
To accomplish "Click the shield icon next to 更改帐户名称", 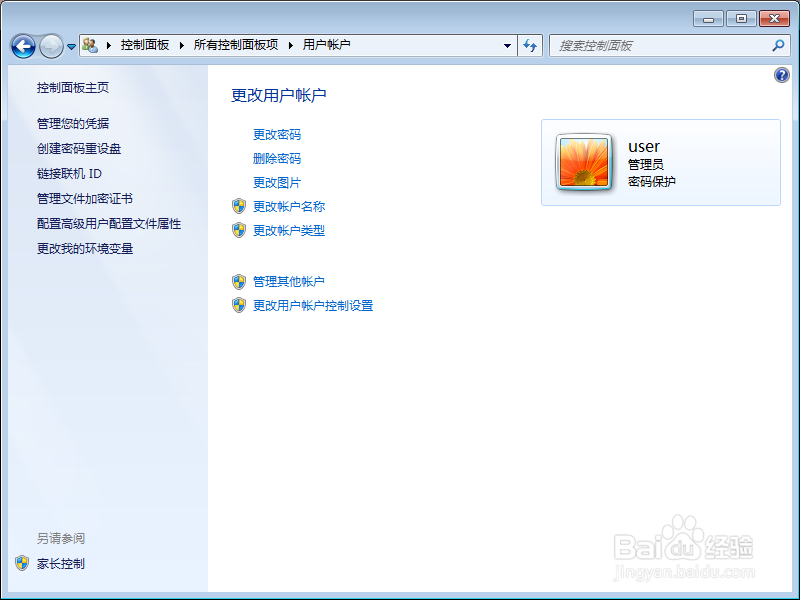I will (239, 206).
